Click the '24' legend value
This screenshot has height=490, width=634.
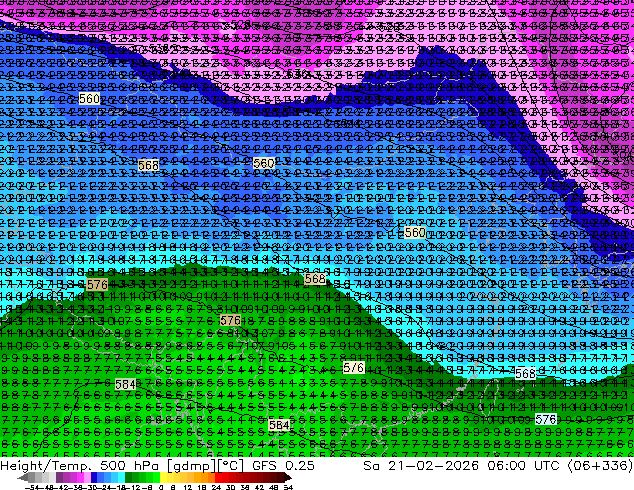[216, 488]
